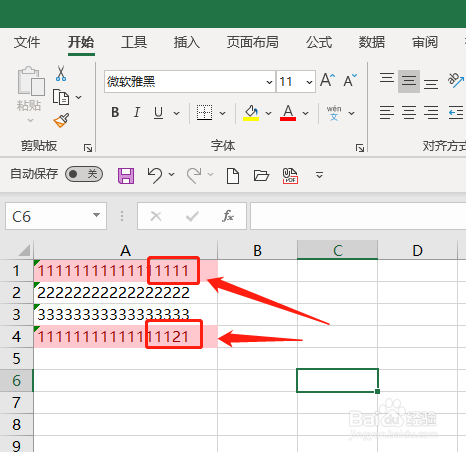Open font color dropdown arrow
Image resolution: width=466 pixels, height=452 pixels.
click(x=305, y=113)
